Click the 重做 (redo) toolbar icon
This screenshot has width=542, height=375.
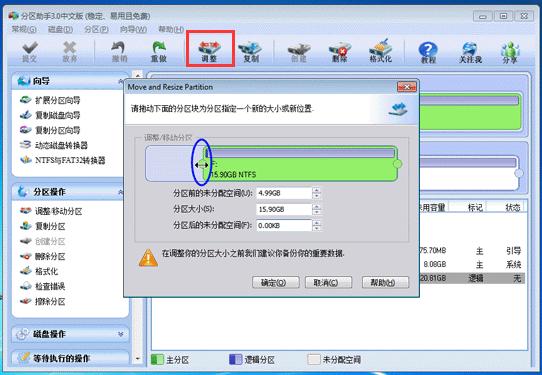tap(159, 51)
